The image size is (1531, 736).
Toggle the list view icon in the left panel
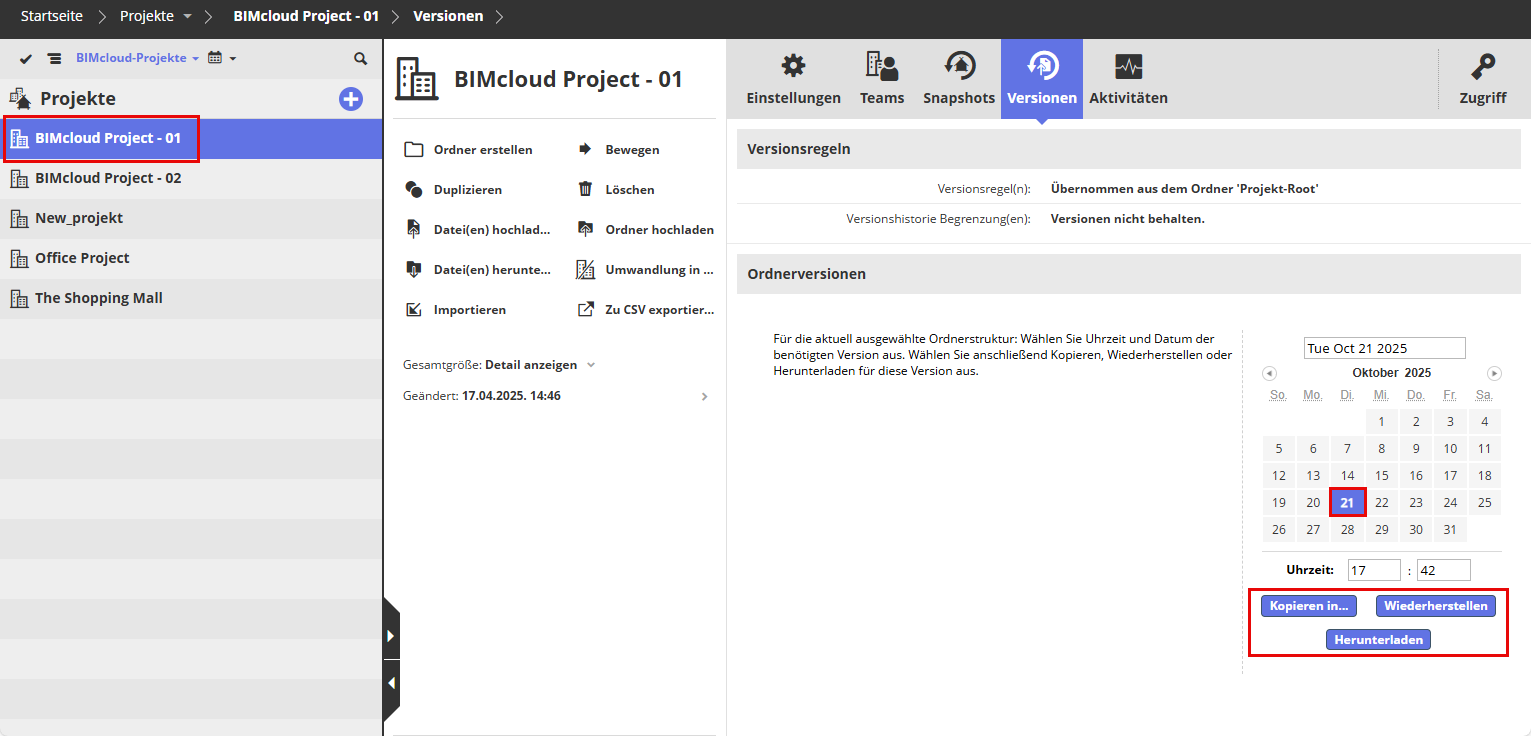(x=54, y=59)
